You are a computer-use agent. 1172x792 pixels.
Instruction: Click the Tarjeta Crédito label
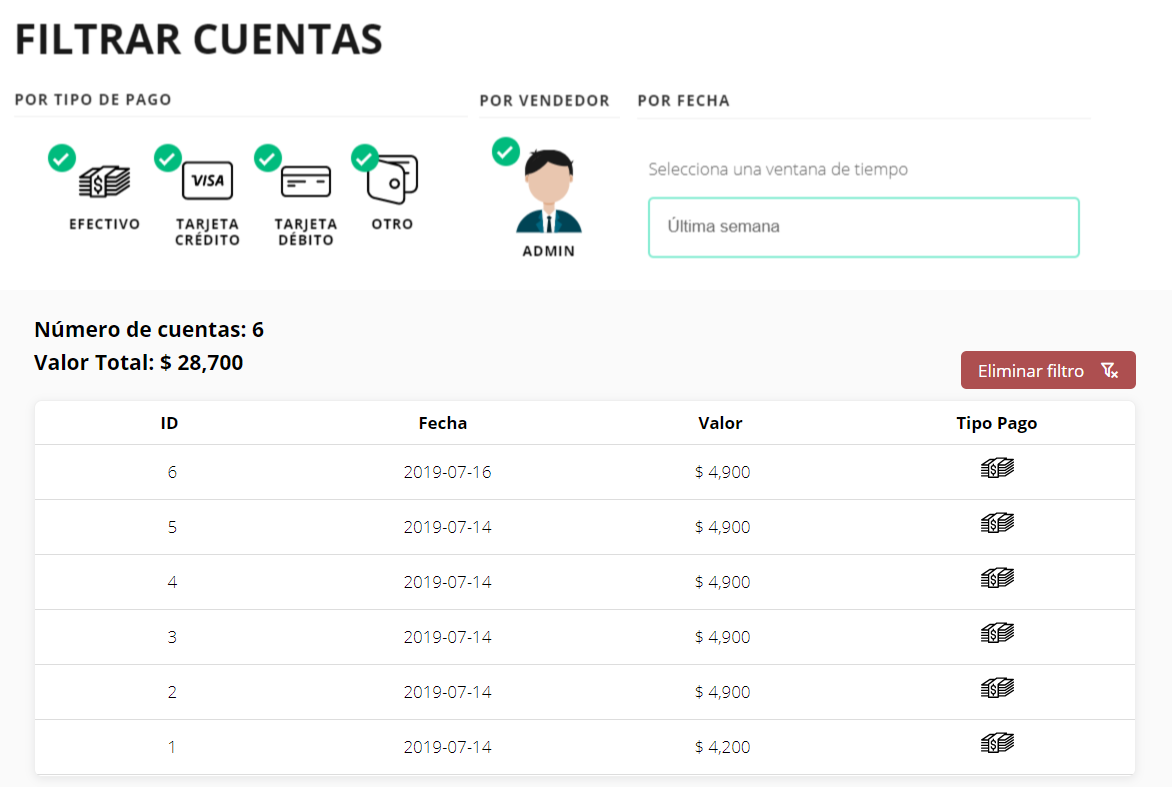pos(207,232)
